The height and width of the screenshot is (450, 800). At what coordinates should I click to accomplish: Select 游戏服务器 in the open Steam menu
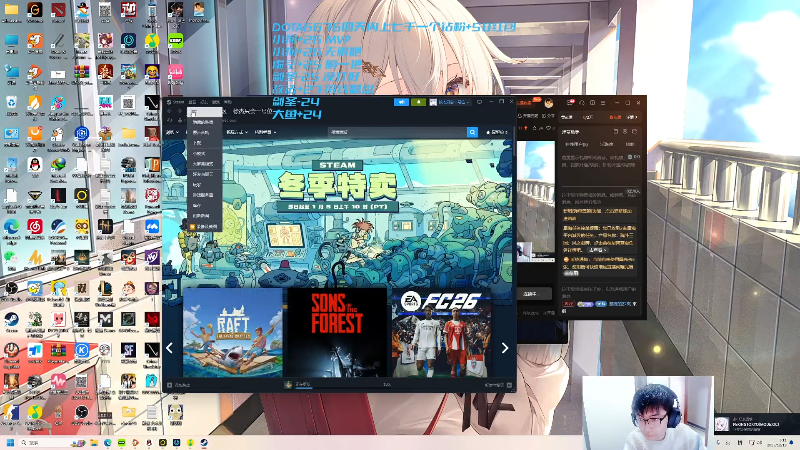(203, 195)
